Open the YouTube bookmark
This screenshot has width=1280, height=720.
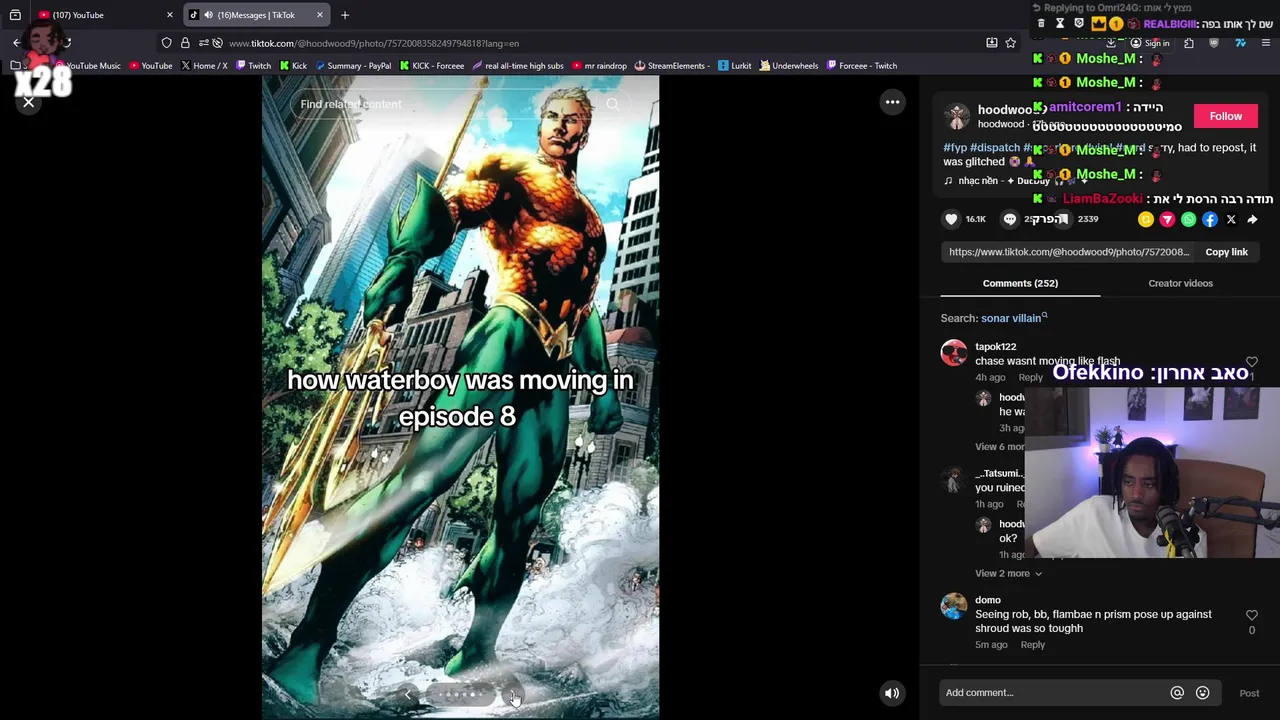pyautogui.click(x=150, y=66)
